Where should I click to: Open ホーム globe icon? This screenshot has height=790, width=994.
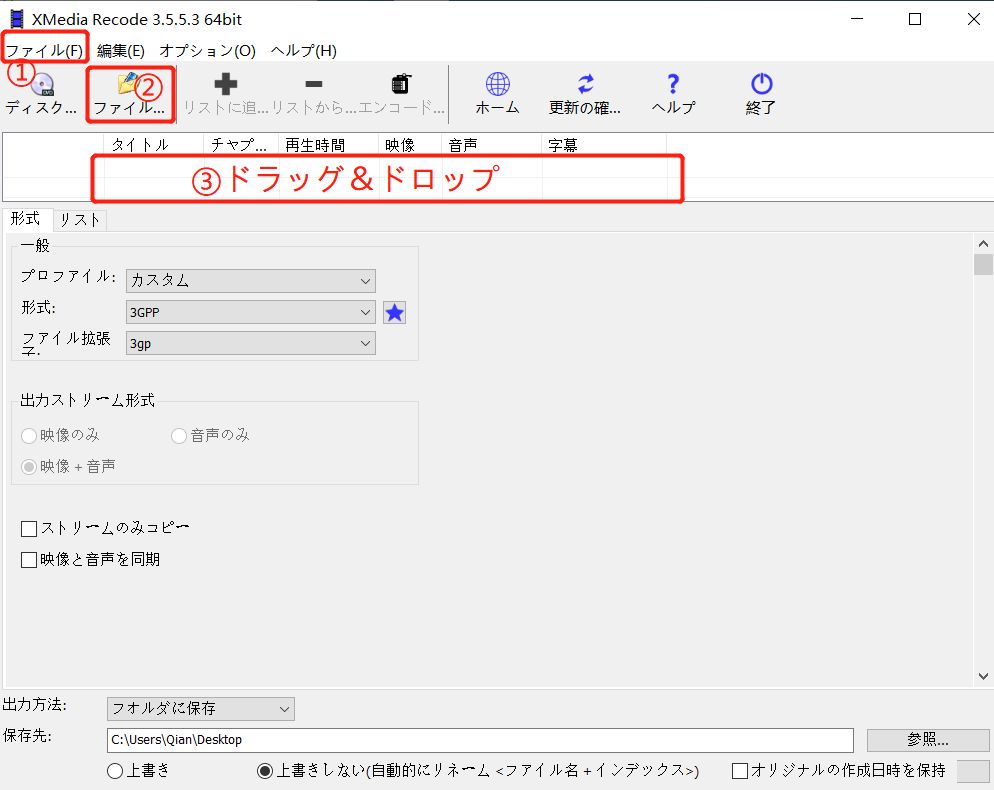[498, 84]
